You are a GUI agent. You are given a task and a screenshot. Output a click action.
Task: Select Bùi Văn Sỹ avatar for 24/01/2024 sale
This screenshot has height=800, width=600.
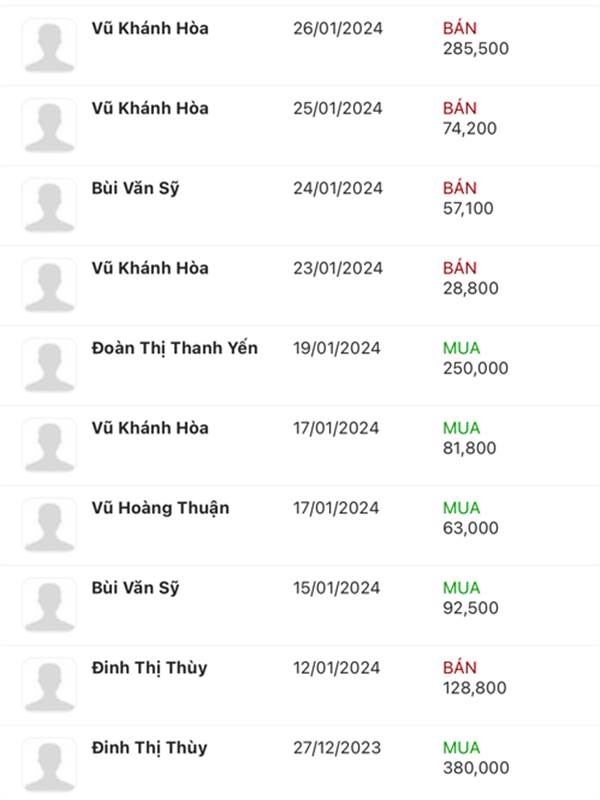click(49, 205)
